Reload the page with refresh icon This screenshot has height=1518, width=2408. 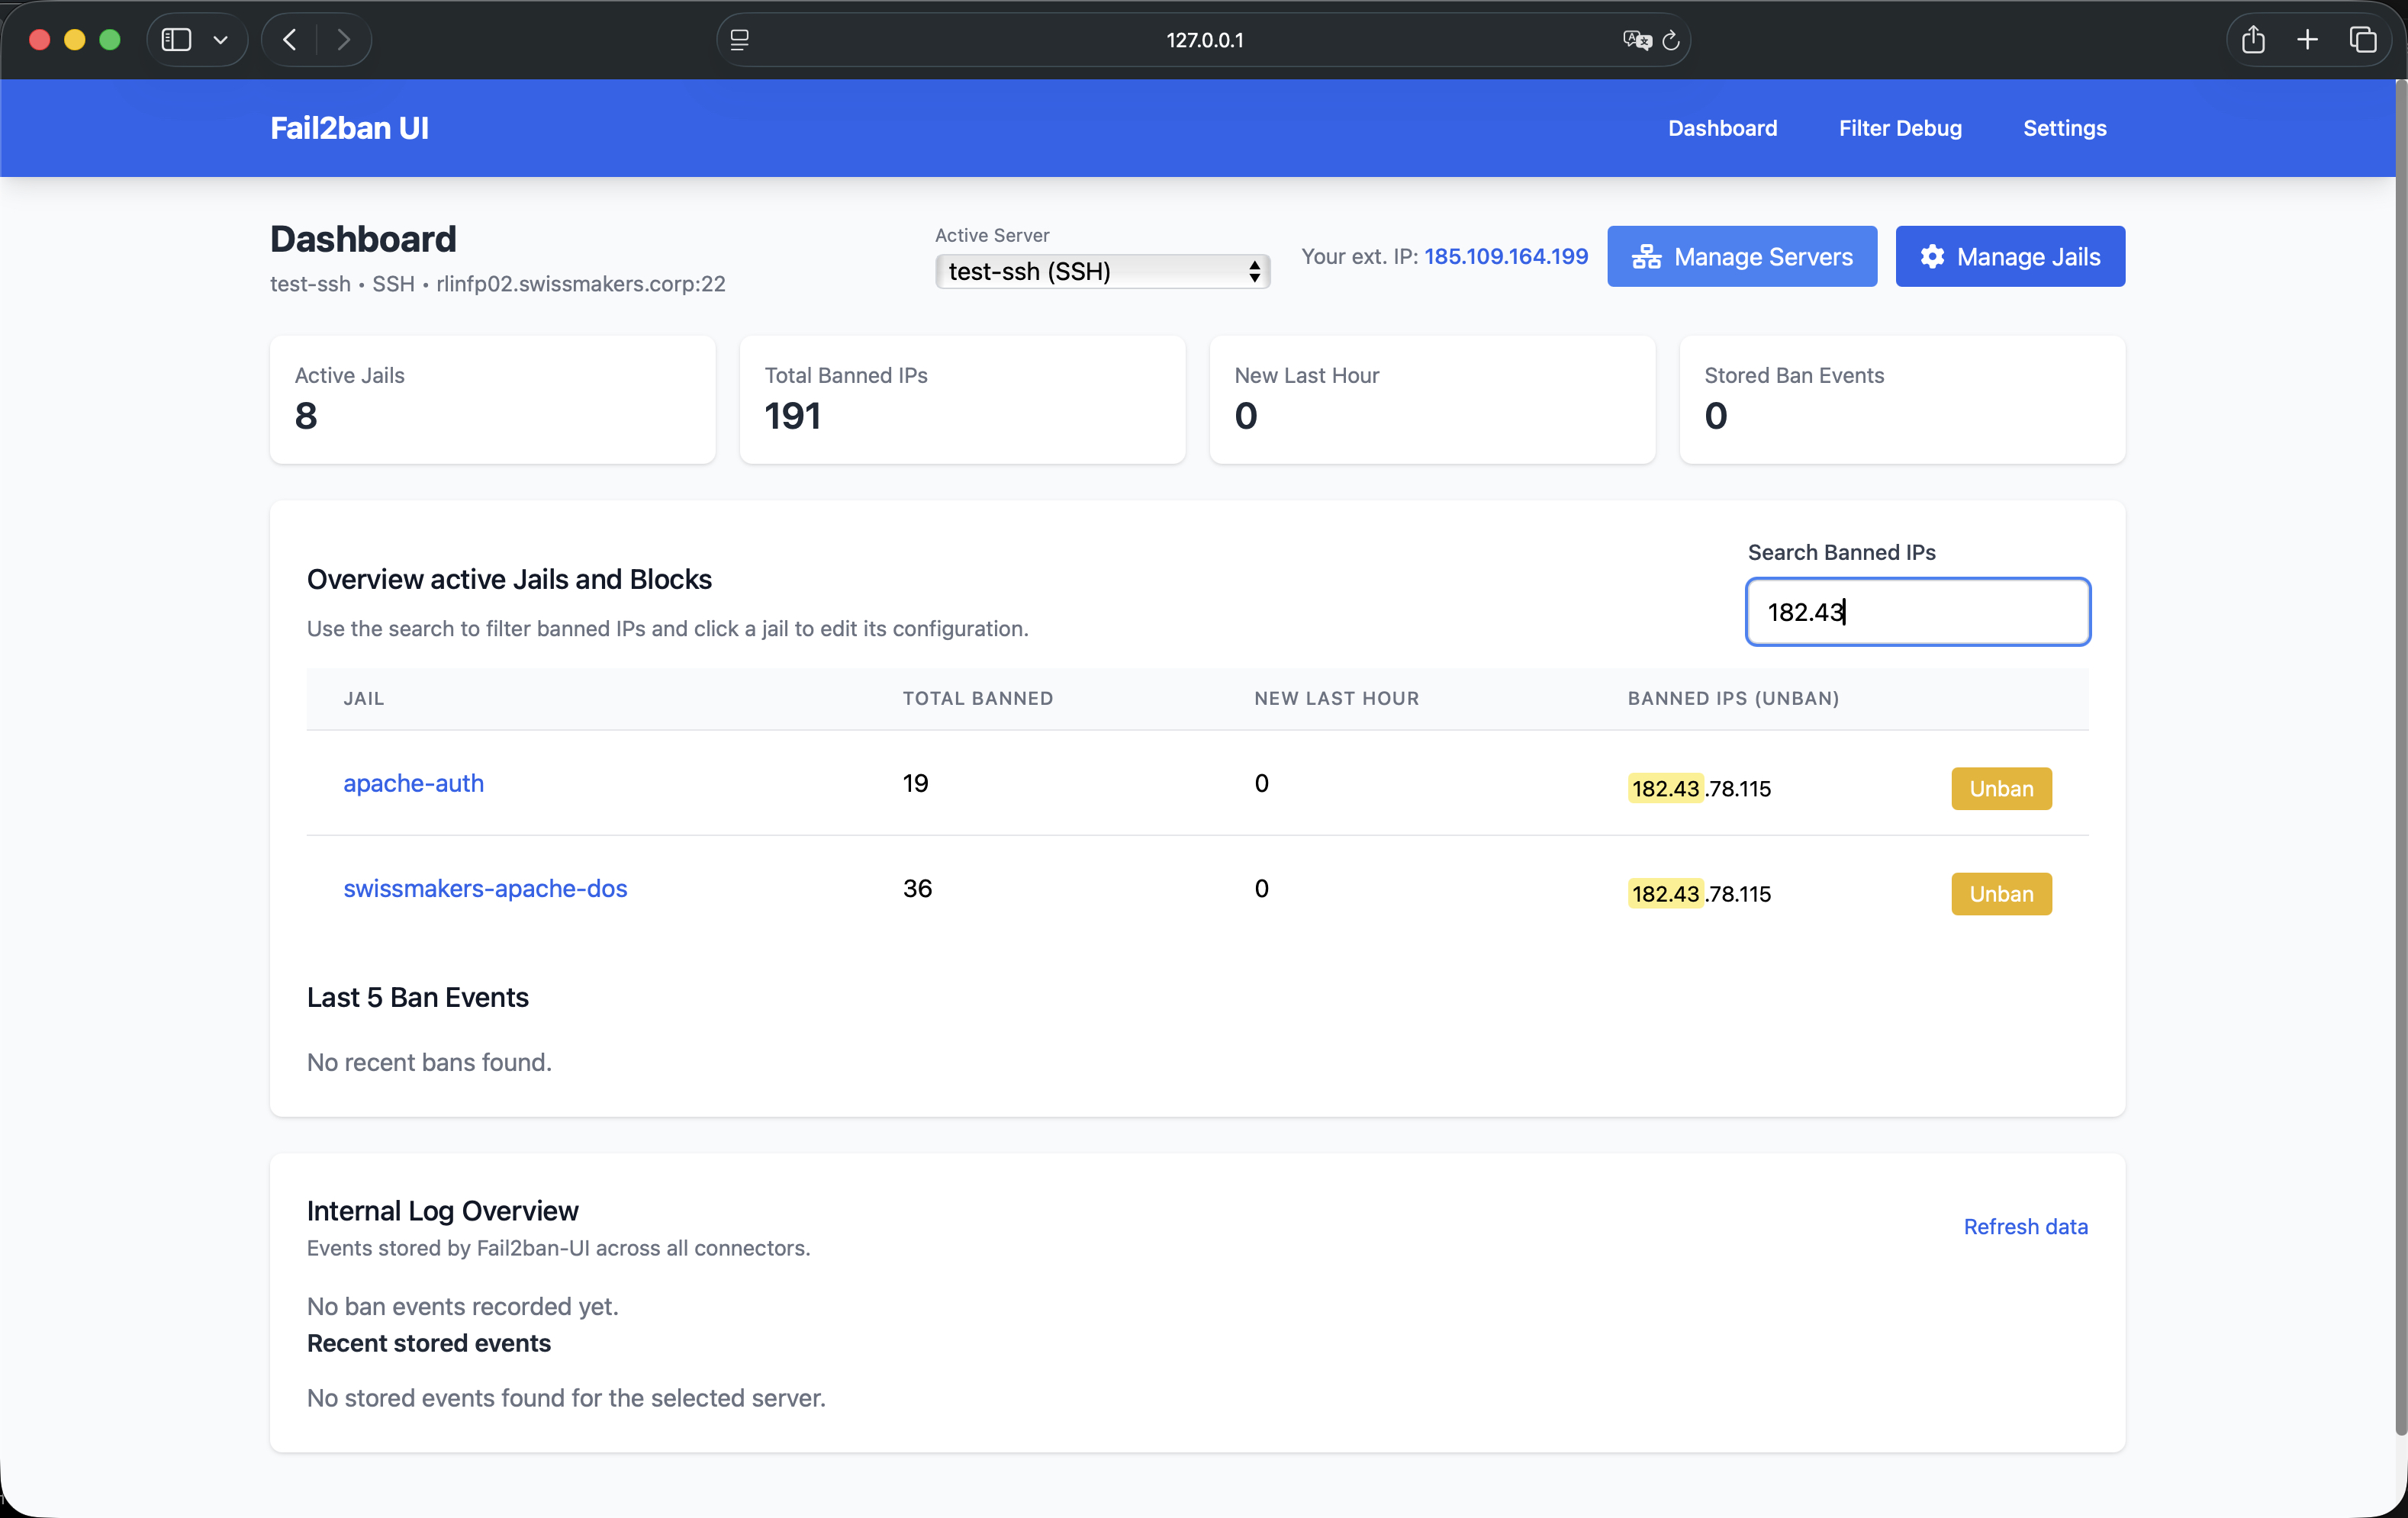(x=1671, y=40)
